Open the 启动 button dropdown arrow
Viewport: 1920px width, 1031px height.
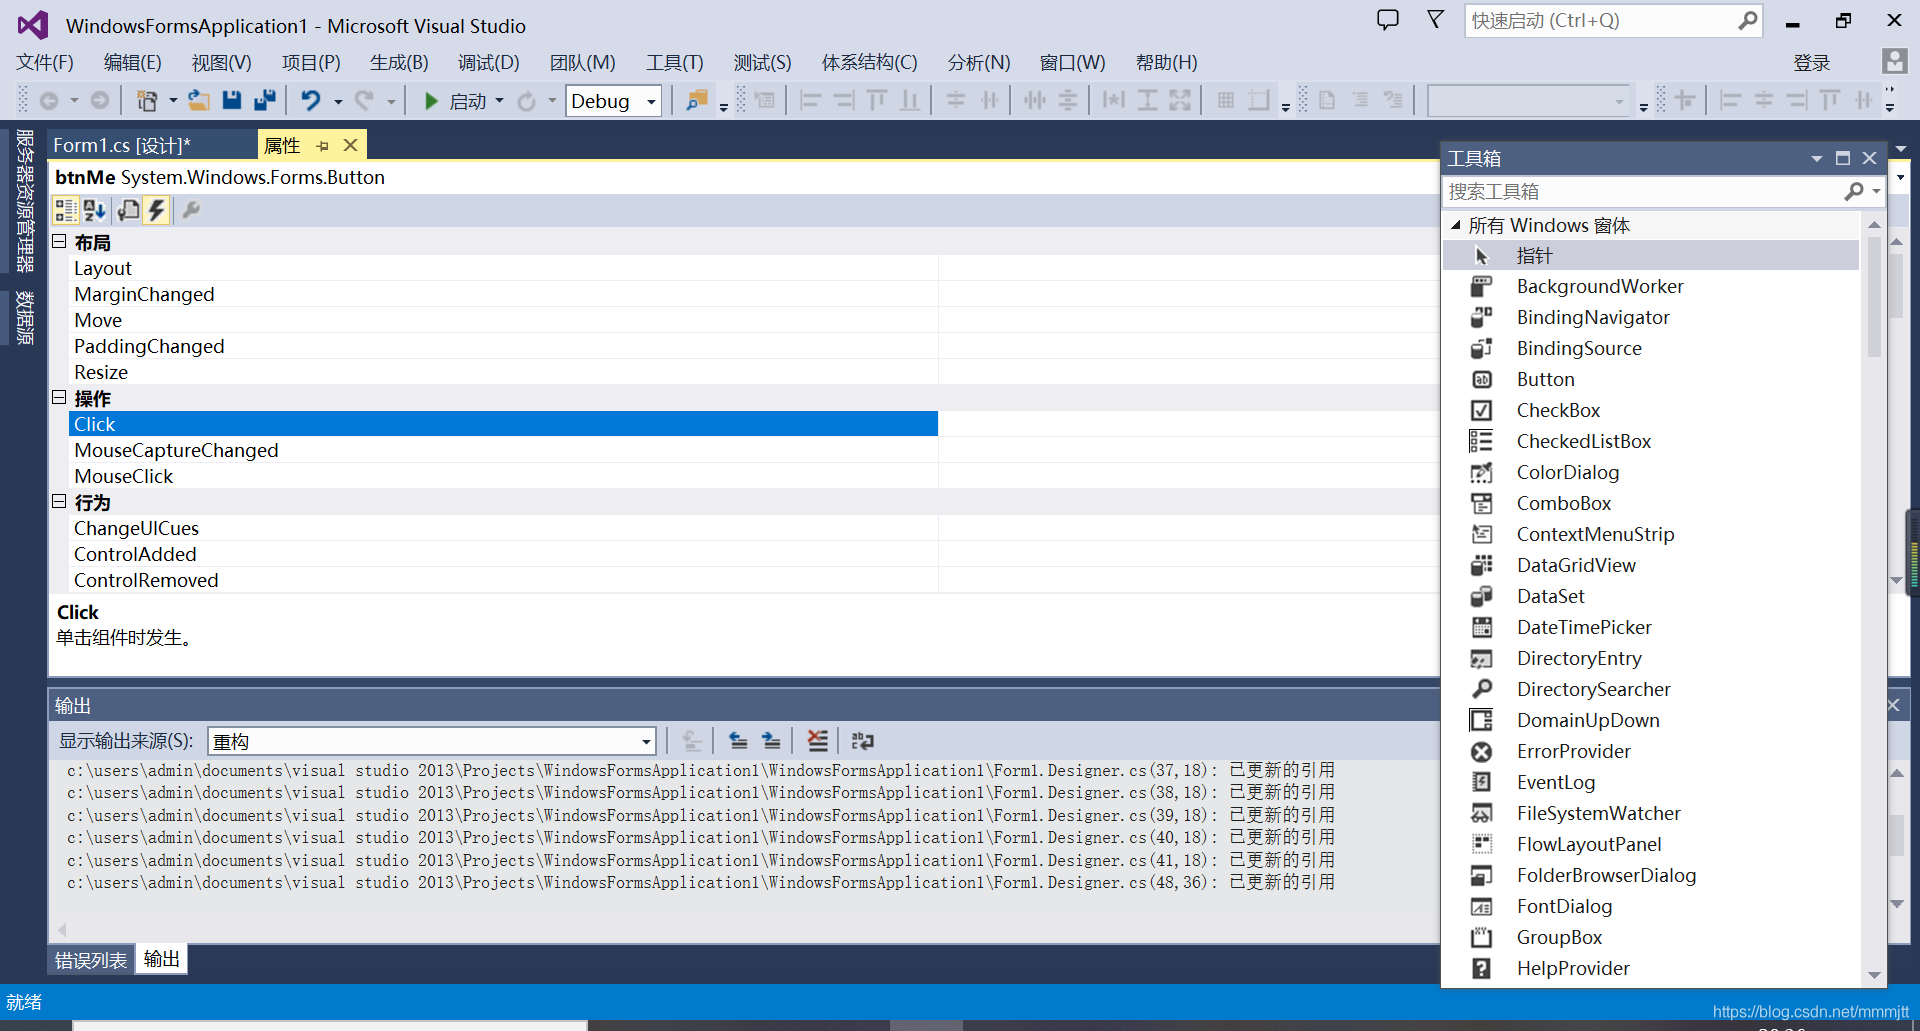tap(499, 101)
